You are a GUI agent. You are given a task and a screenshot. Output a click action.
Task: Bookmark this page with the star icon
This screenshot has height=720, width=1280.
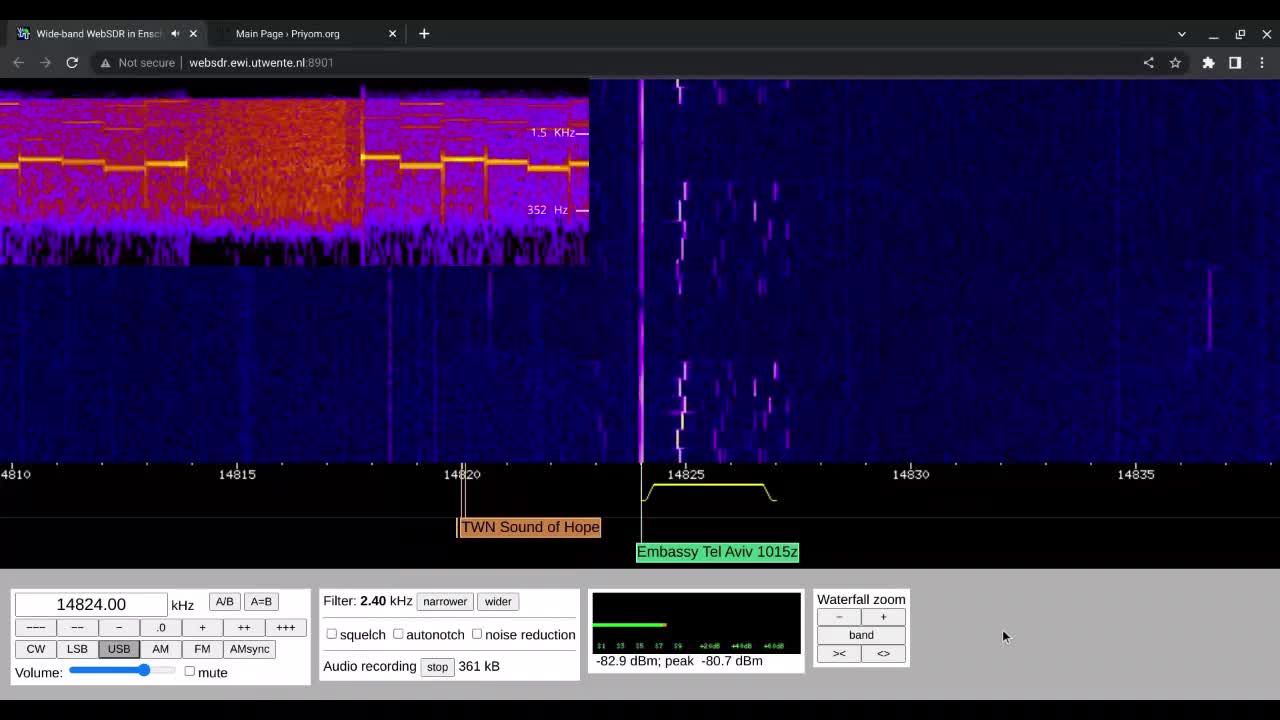[x=1175, y=62]
